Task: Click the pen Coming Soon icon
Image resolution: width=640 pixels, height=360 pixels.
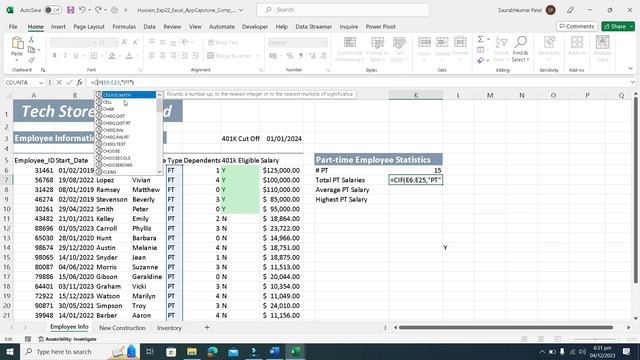Action: [570, 10]
